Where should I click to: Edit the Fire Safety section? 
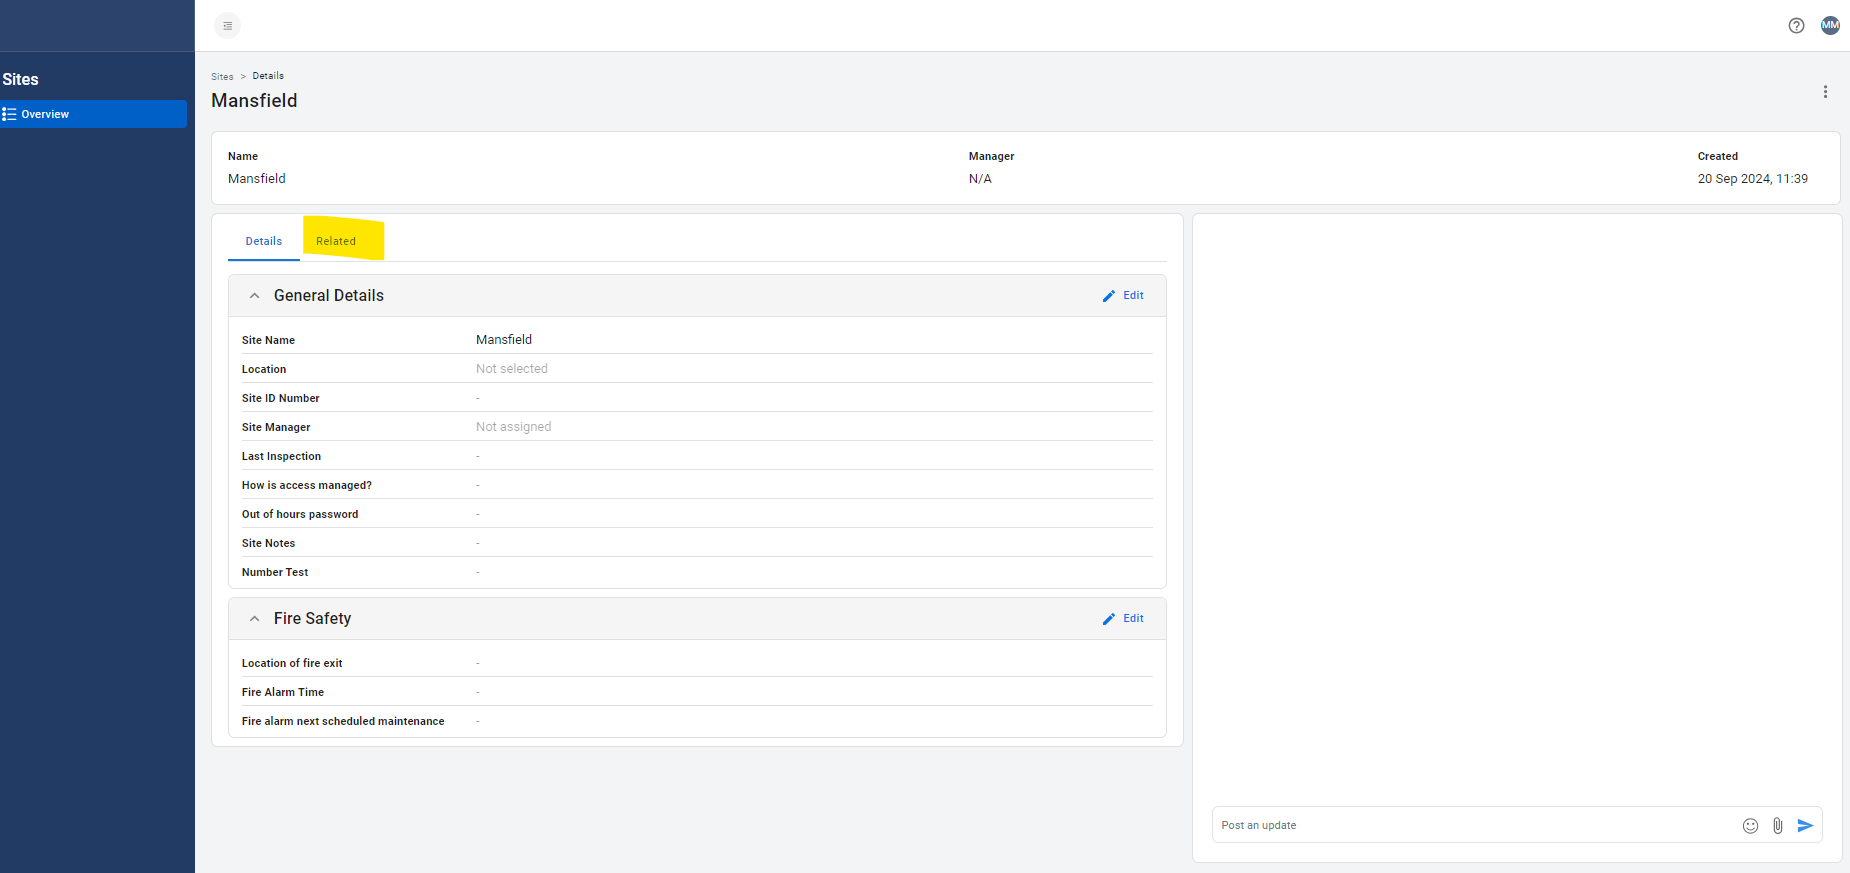(1123, 619)
